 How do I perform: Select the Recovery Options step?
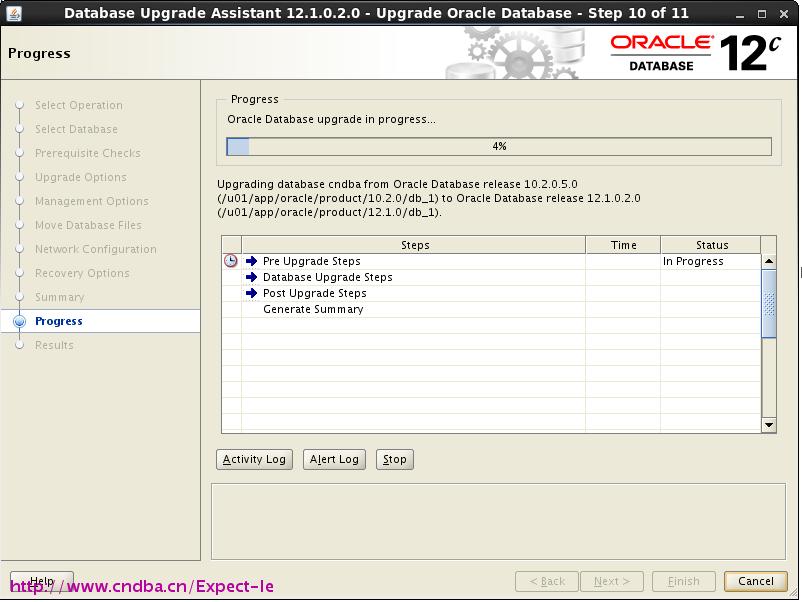pos(82,274)
